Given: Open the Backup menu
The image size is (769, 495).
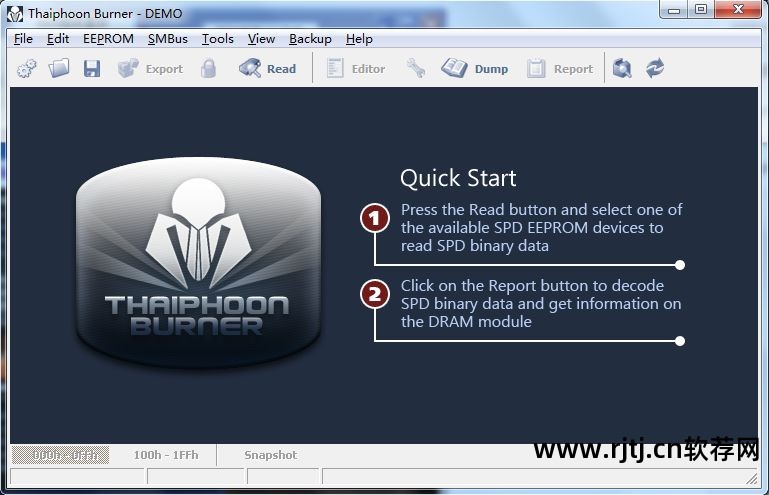Looking at the screenshot, I should pos(310,39).
